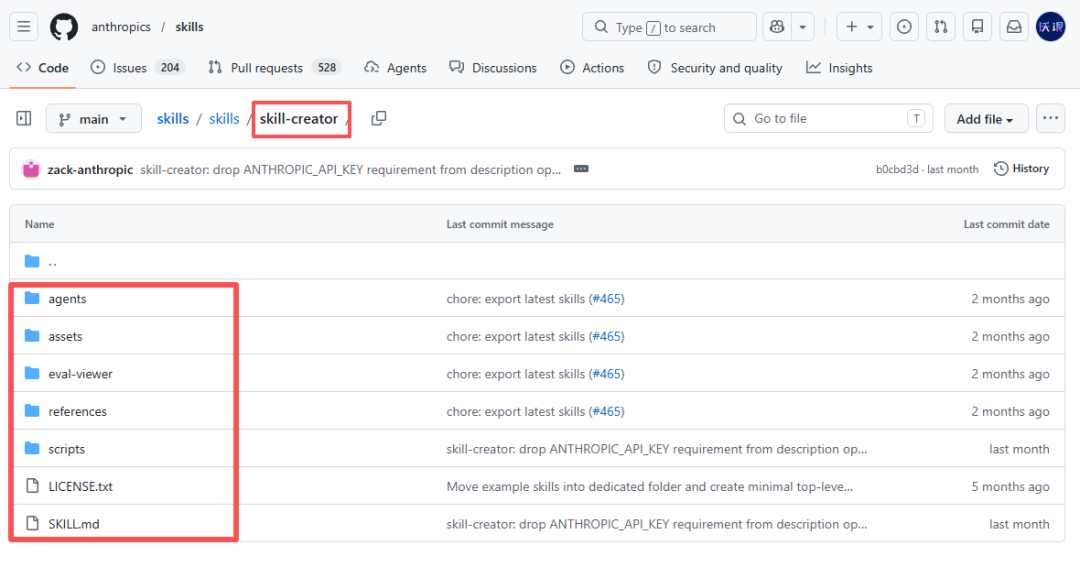1080x567 pixels.
Task: Switch to the Actions tab
Action: 592,68
